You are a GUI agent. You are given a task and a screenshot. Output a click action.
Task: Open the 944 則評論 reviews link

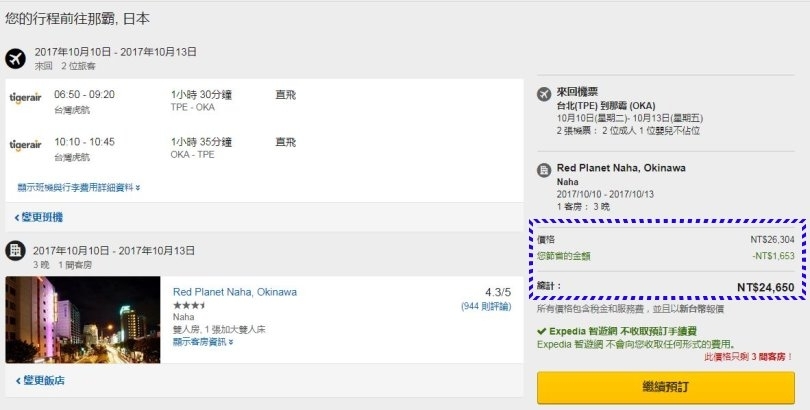[x=485, y=306]
